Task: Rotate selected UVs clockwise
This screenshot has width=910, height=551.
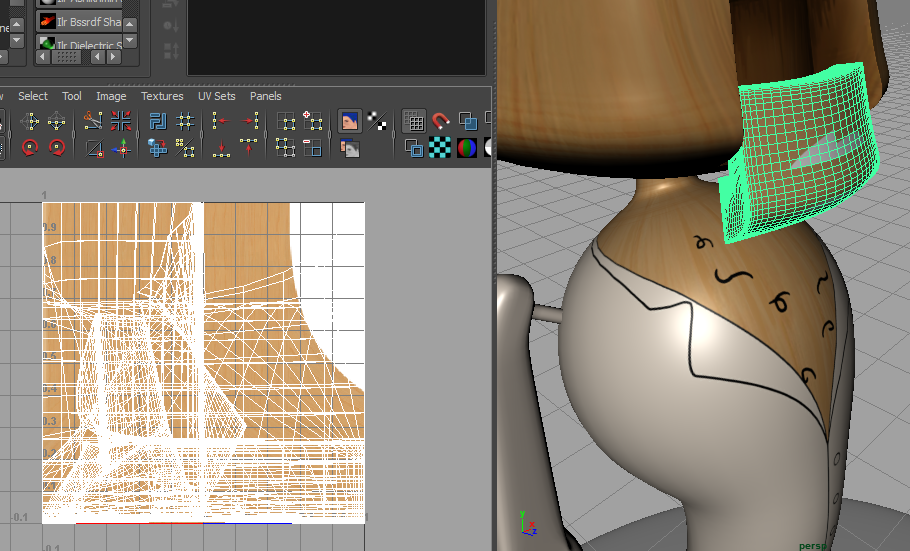Action: pos(56,148)
